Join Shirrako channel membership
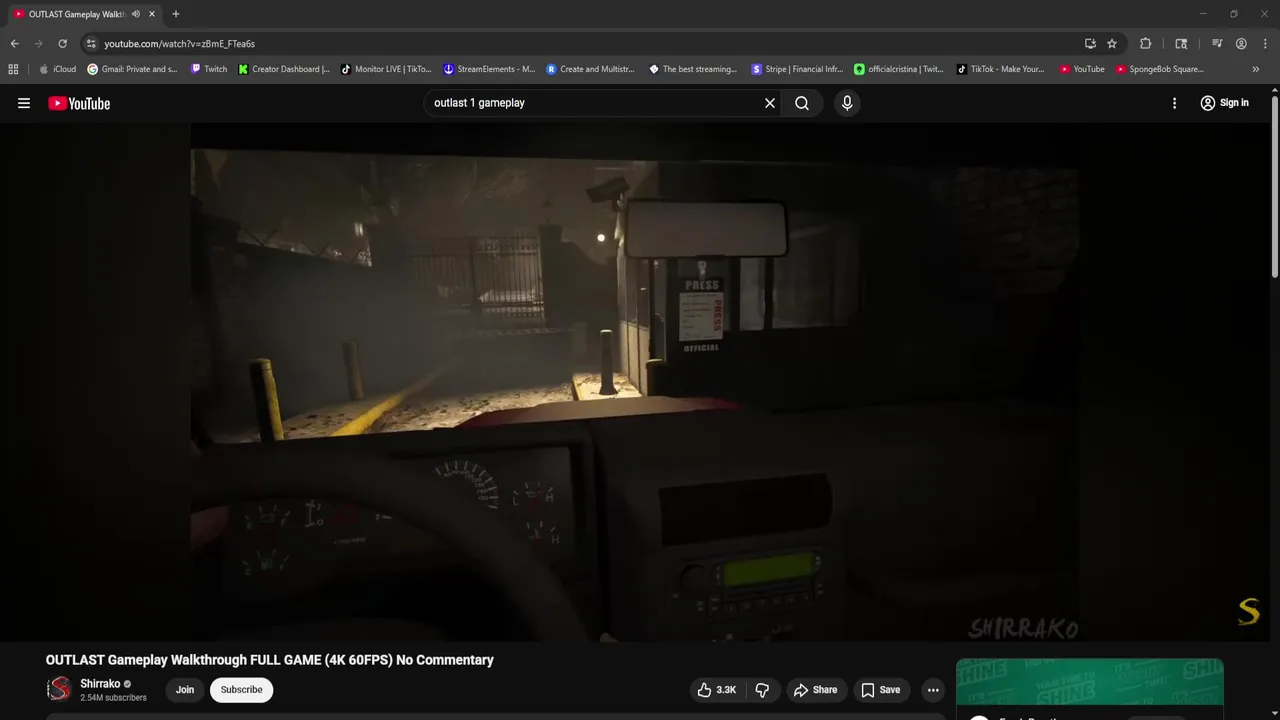1280x720 pixels. [185, 690]
